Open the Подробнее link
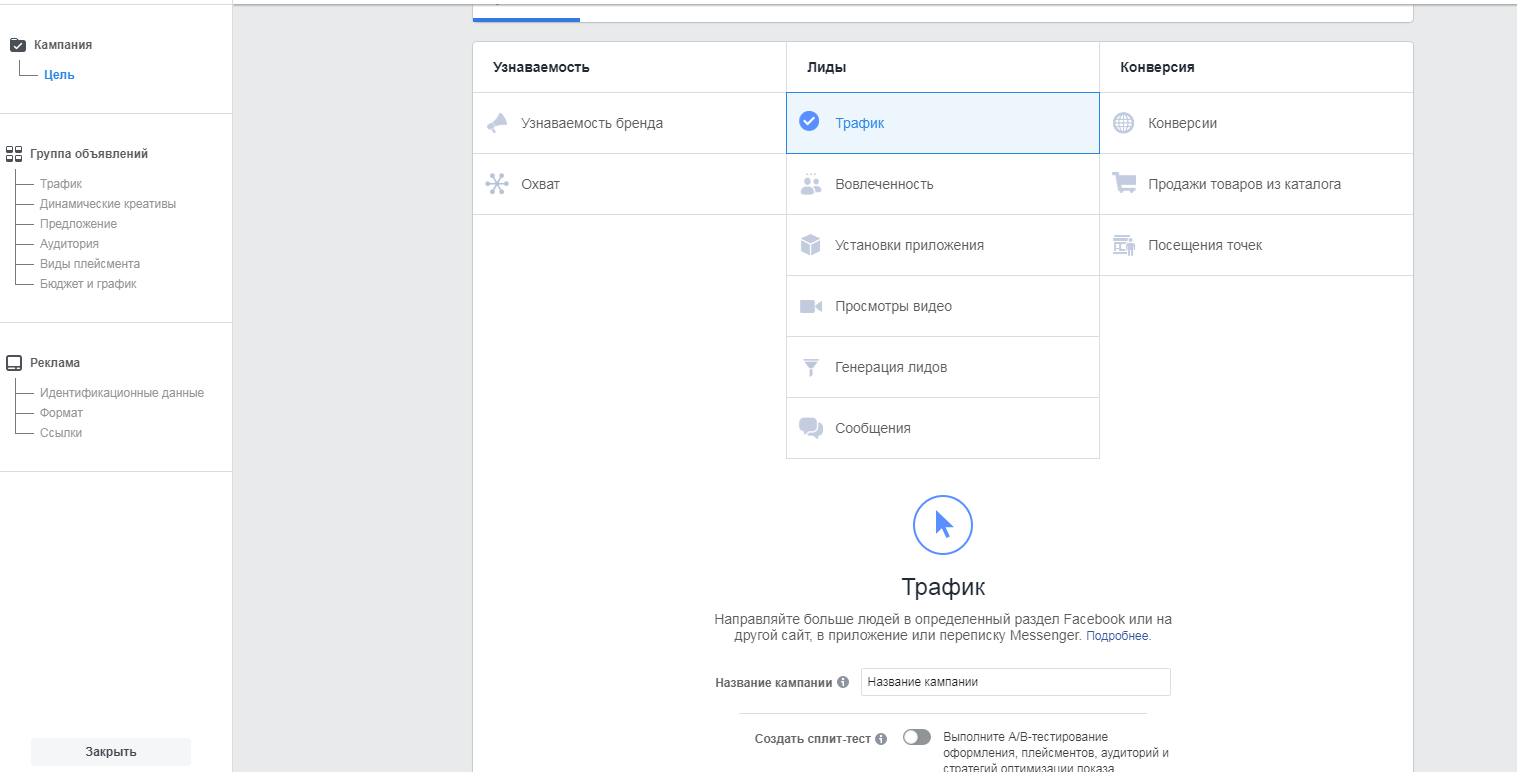Screen dimensions: 1517x772 coord(1117,636)
